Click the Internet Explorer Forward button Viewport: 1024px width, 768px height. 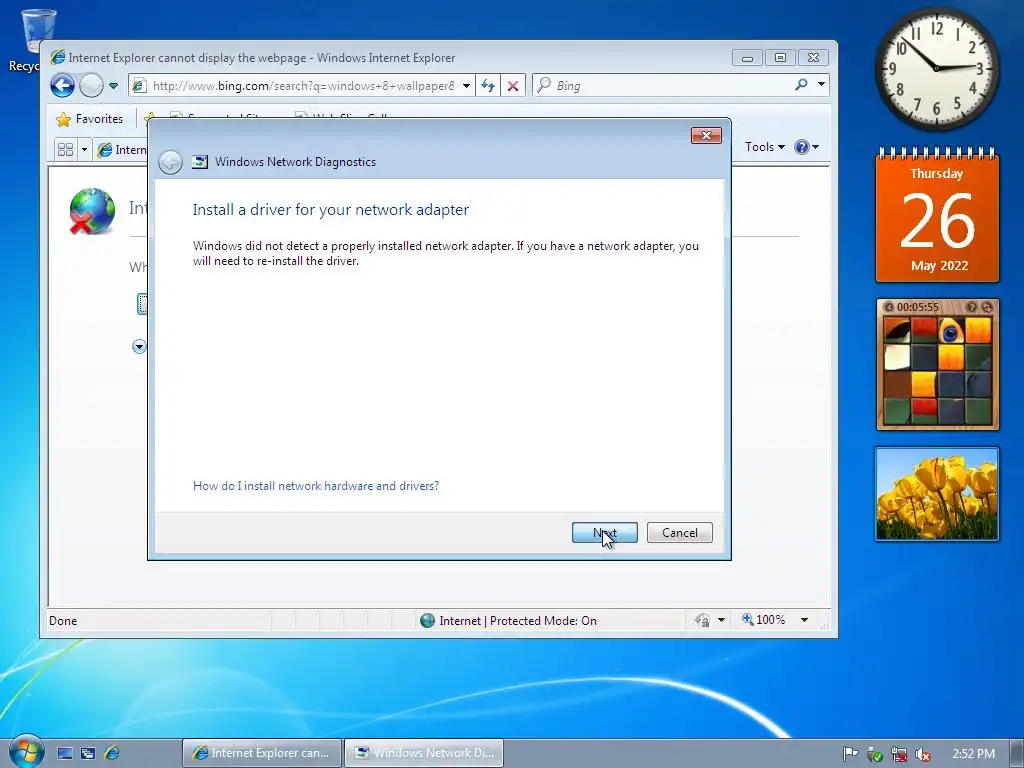91,85
